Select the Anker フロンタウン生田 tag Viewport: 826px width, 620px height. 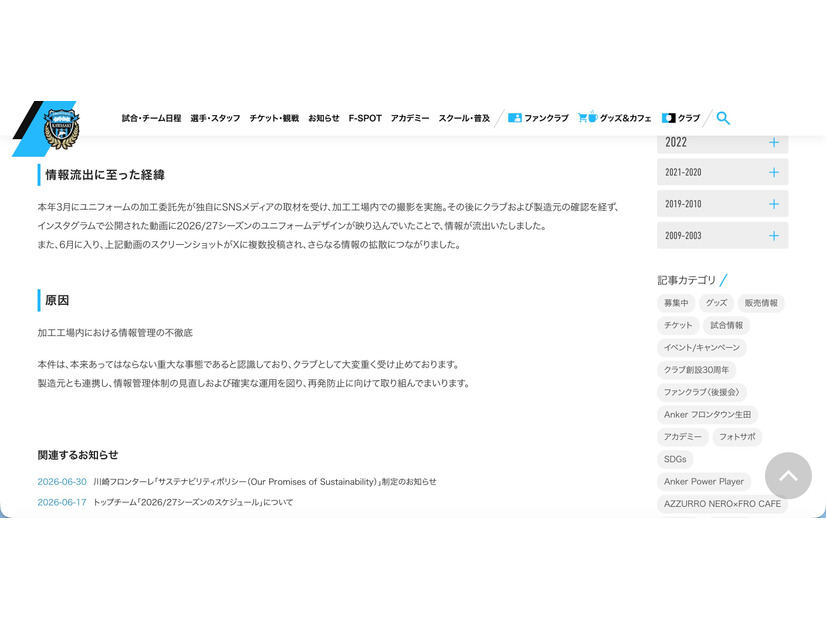707,415
